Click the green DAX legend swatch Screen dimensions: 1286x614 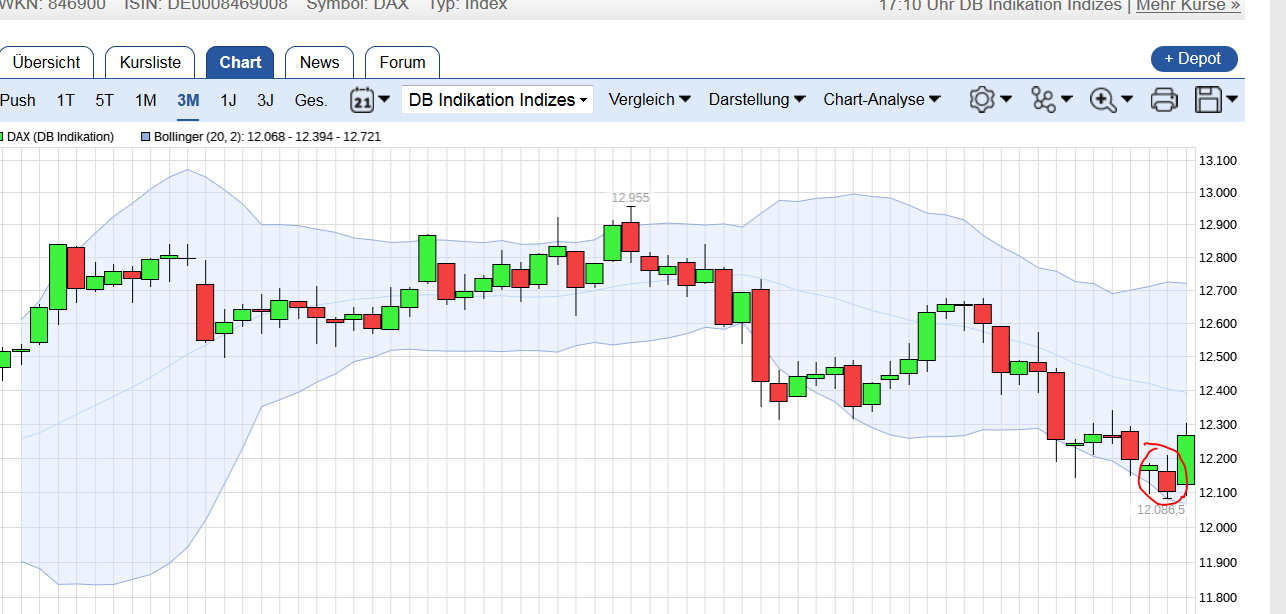click(x=1, y=137)
